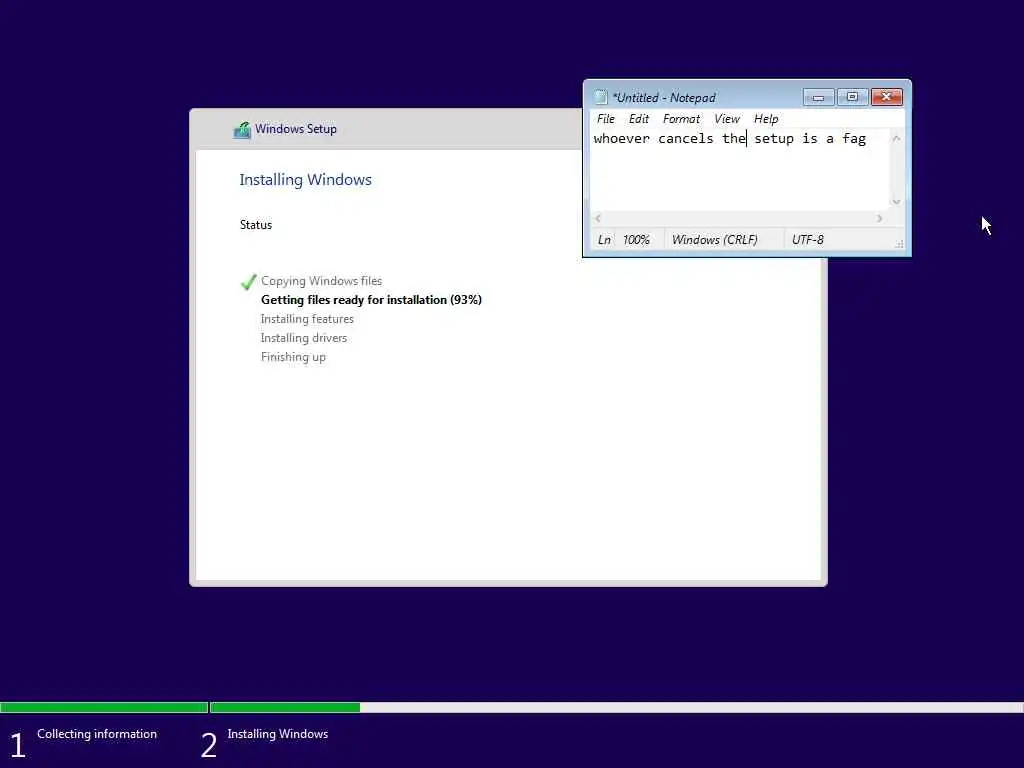This screenshot has height=768, width=1024.
Task: Click the '*Untitled - Notepad' title text
Action: (664, 97)
